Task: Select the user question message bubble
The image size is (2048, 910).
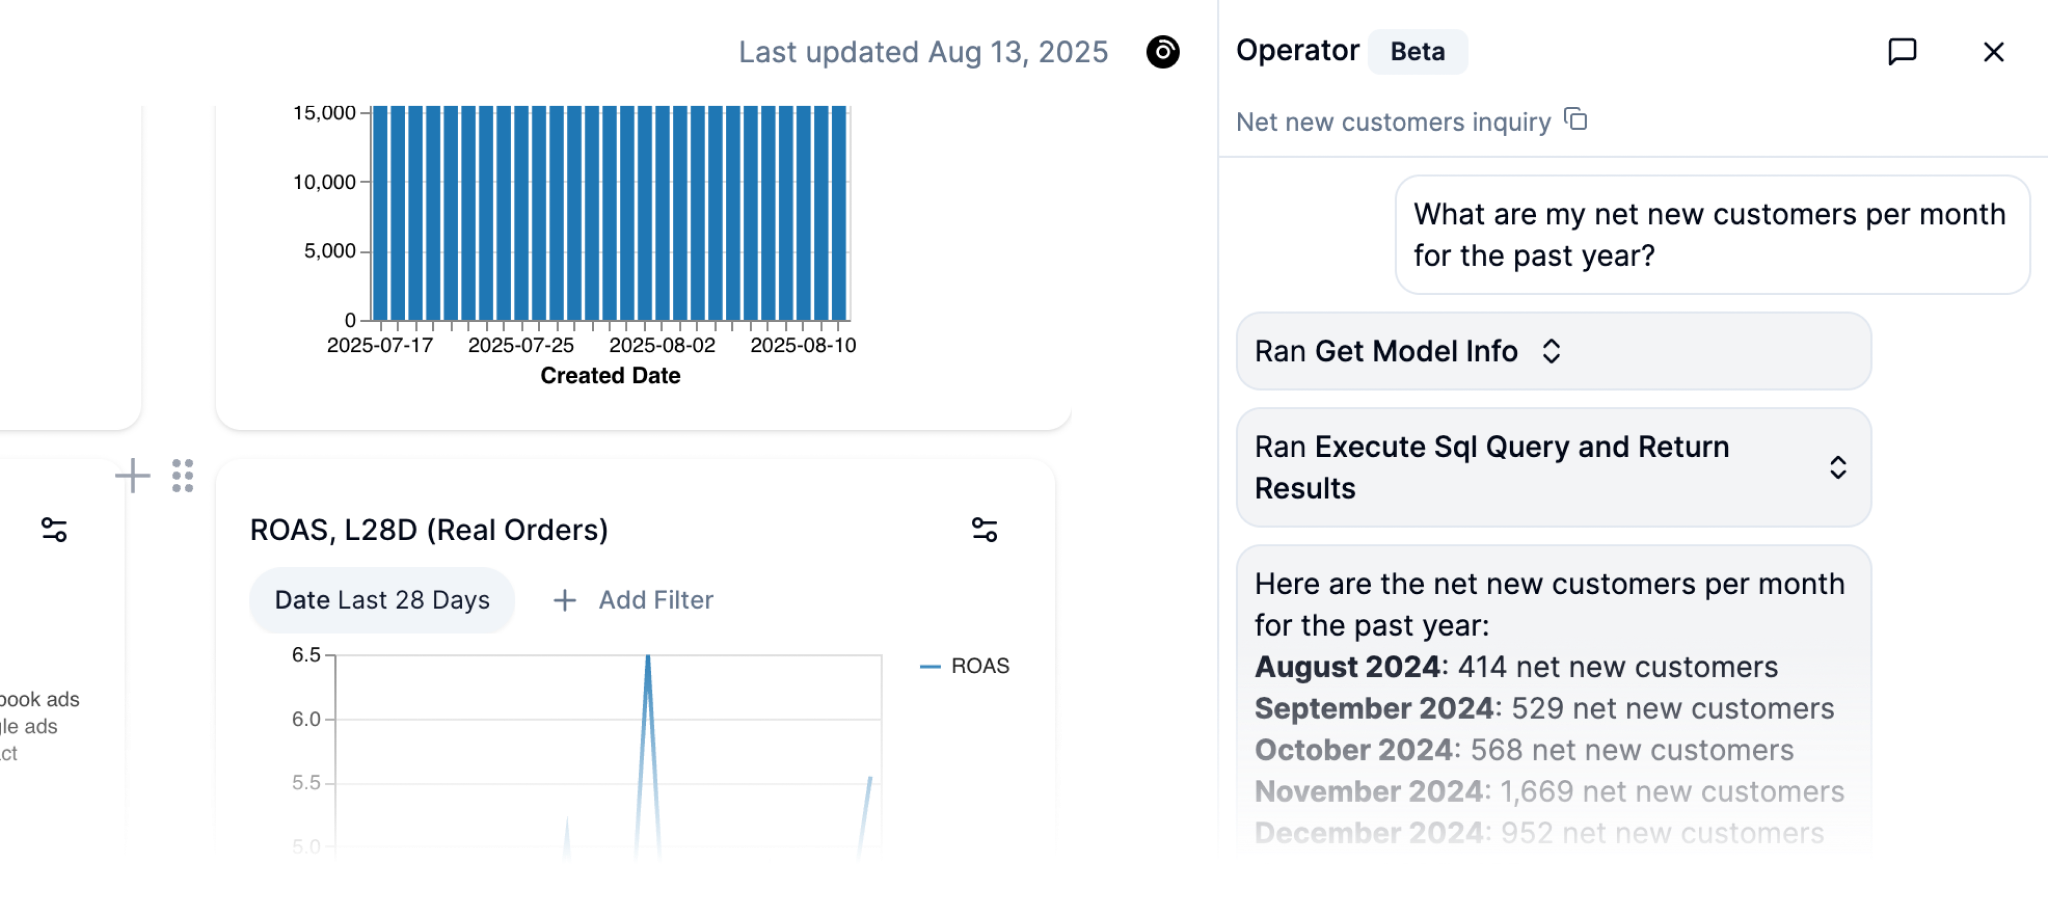Action: (1712, 235)
